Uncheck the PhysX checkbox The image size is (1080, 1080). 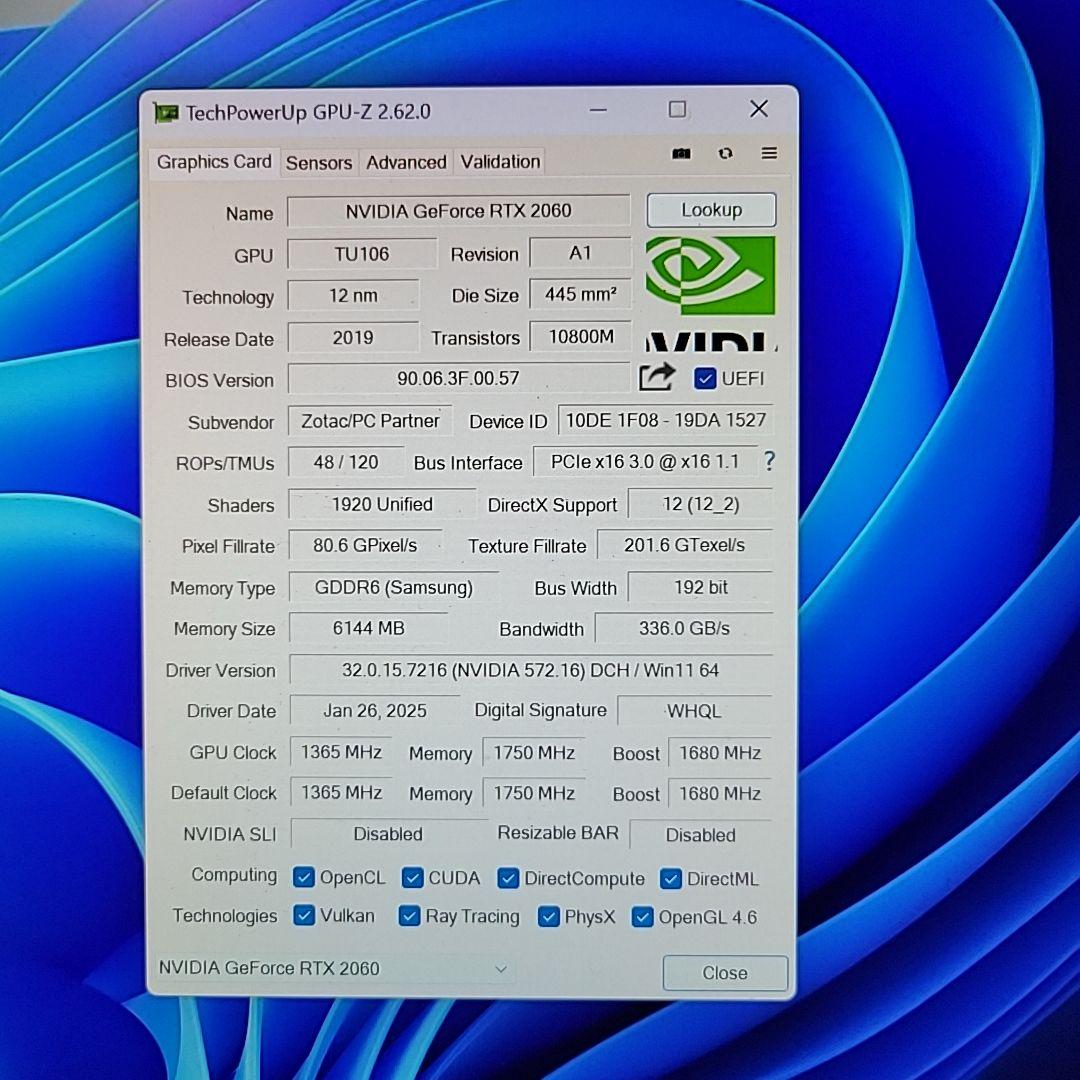549,916
